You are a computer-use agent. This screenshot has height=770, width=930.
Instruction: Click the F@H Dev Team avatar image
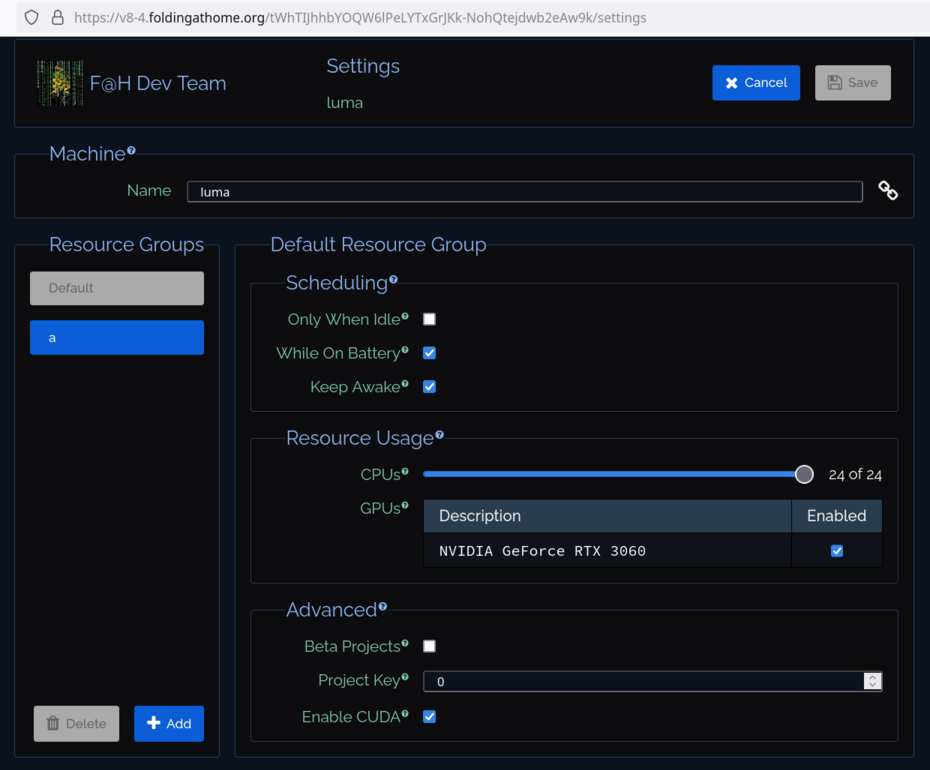coord(60,83)
